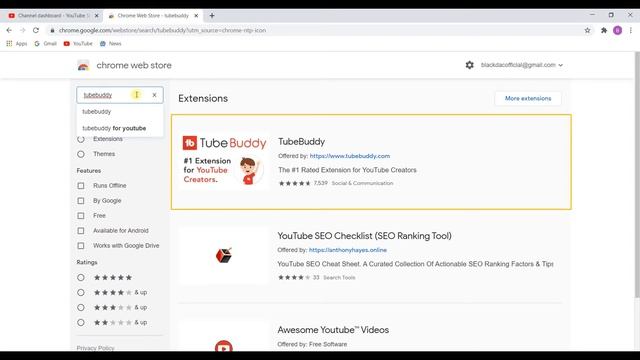
Task: Enable the Runs Offline checkbox
Action: click(x=81, y=186)
